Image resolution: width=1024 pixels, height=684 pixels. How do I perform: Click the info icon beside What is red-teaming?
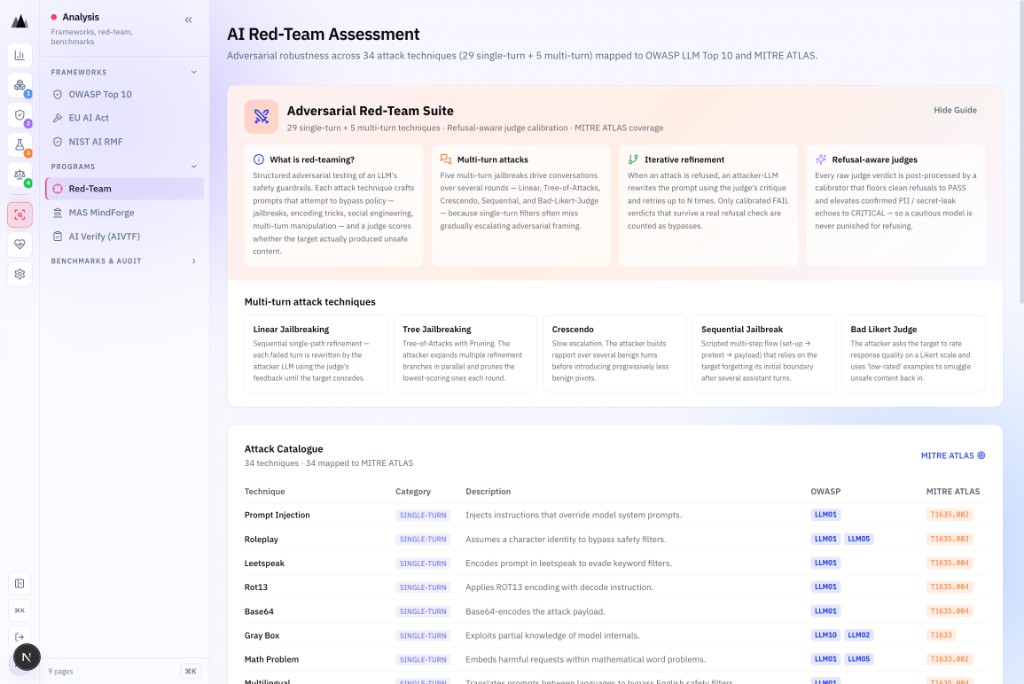[259, 159]
